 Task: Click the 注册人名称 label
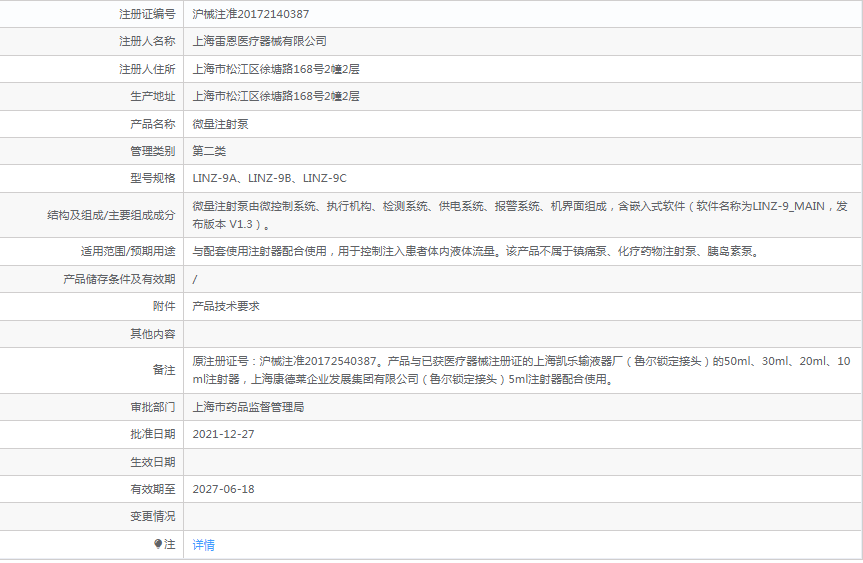(147, 41)
